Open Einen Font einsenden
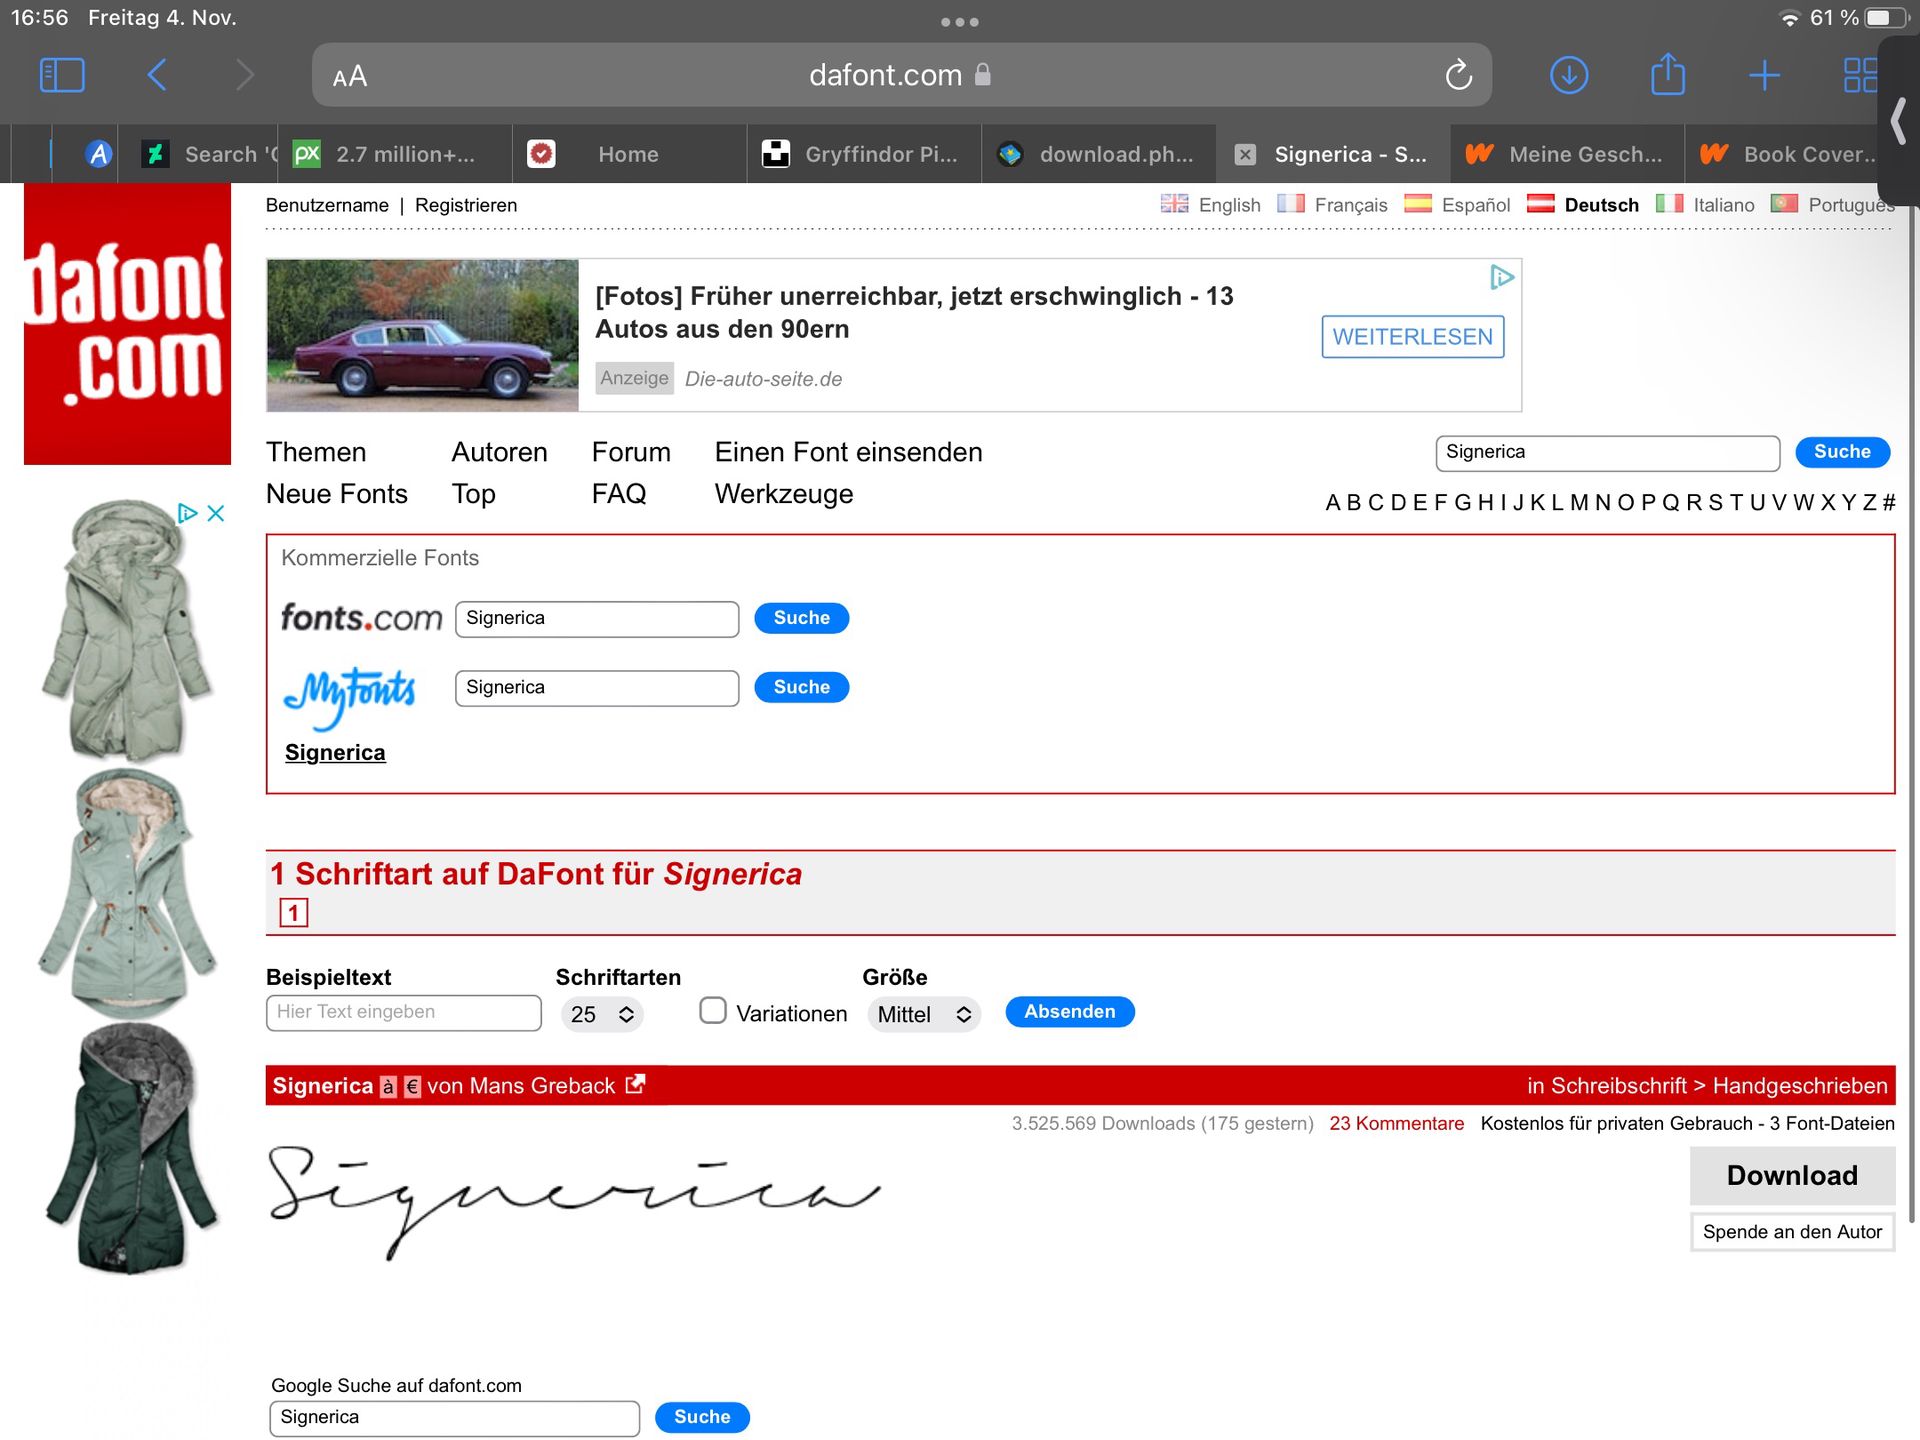The width and height of the screenshot is (1920, 1440). click(x=848, y=452)
